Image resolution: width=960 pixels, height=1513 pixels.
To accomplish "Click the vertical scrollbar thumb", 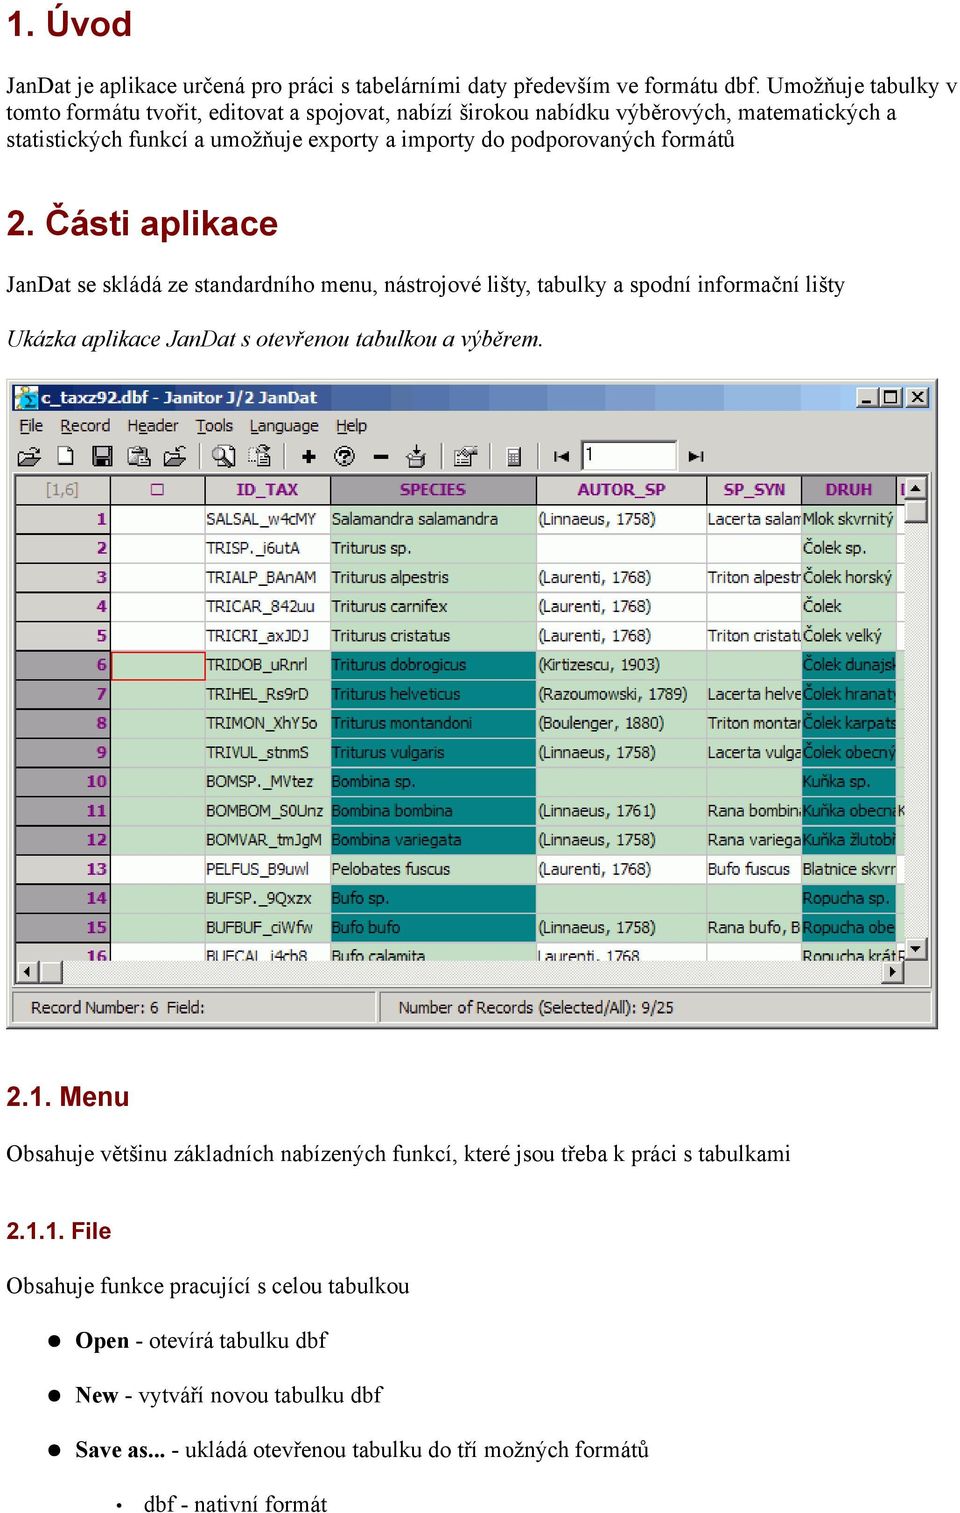I will tap(916, 511).
